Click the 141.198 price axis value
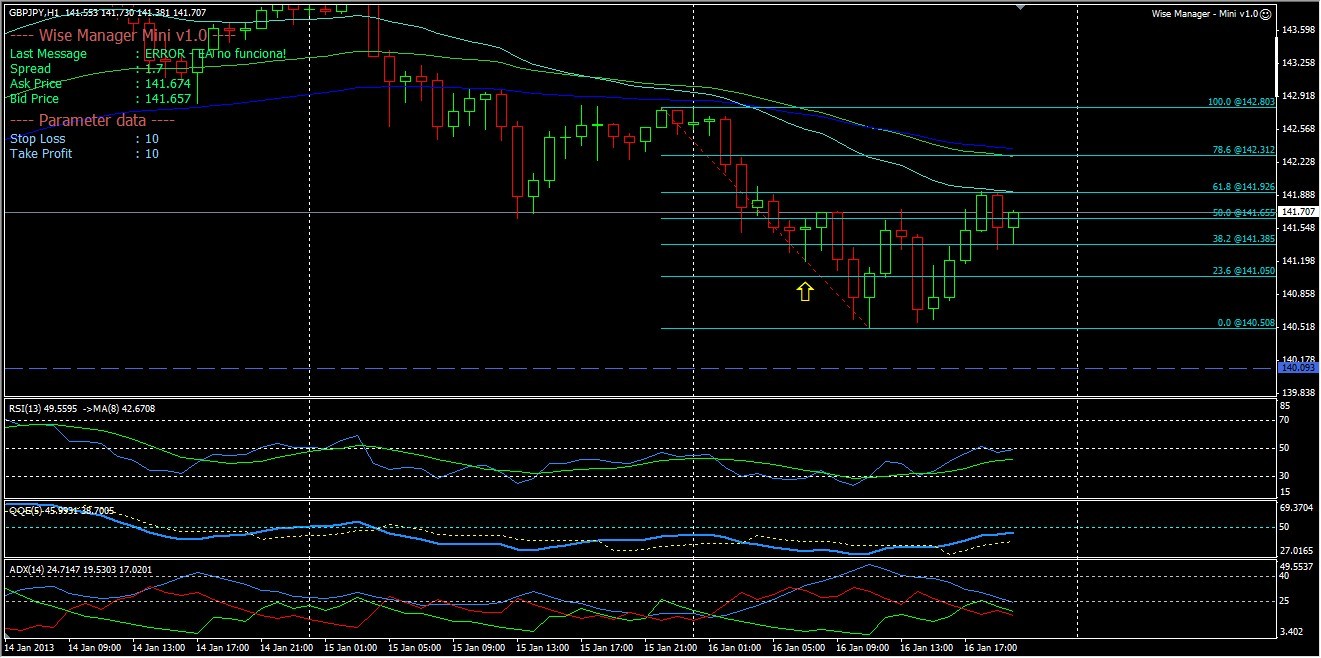 pos(1298,261)
